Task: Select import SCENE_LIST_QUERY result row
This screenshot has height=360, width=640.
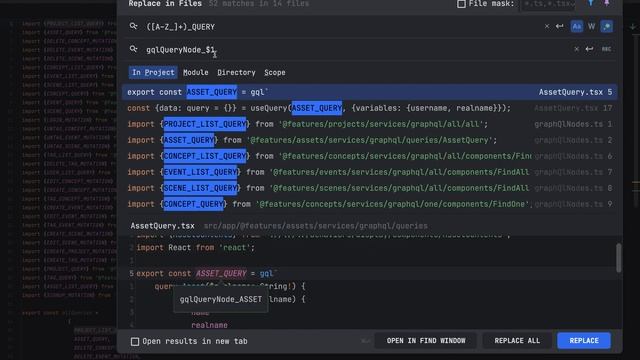Action: coord(369,188)
